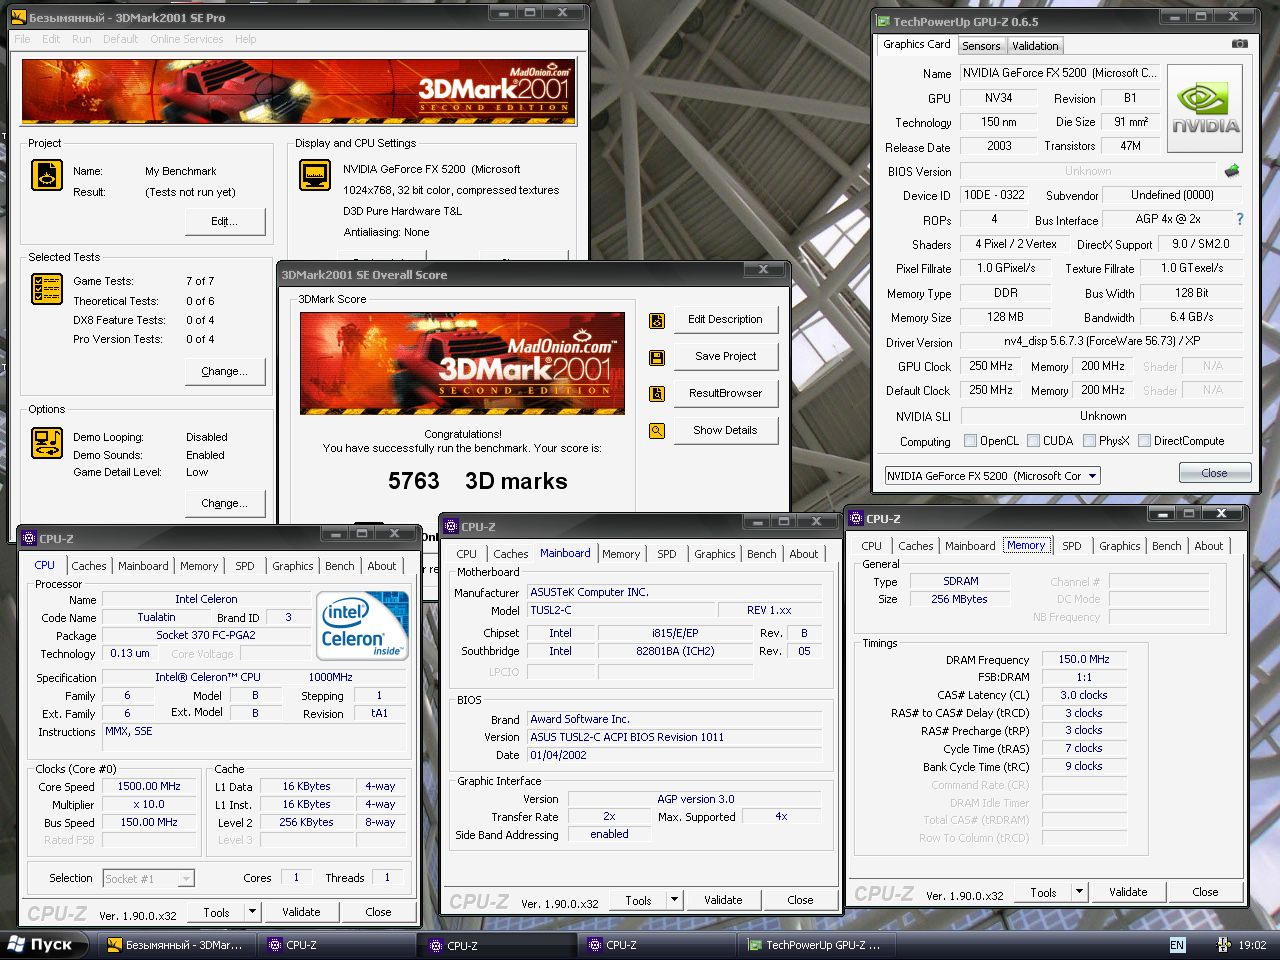Click the GPU-Z screenshot camera icon
Viewport: 1280px width, 960px height.
pyautogui.click(x=1240, y=44)
